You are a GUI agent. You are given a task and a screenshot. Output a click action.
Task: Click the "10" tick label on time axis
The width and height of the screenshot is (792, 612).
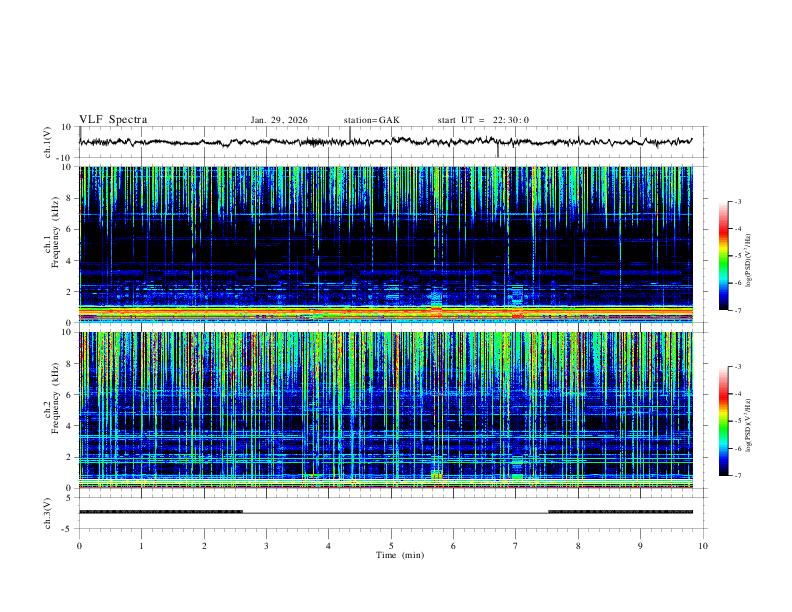[x=703, y=546]
